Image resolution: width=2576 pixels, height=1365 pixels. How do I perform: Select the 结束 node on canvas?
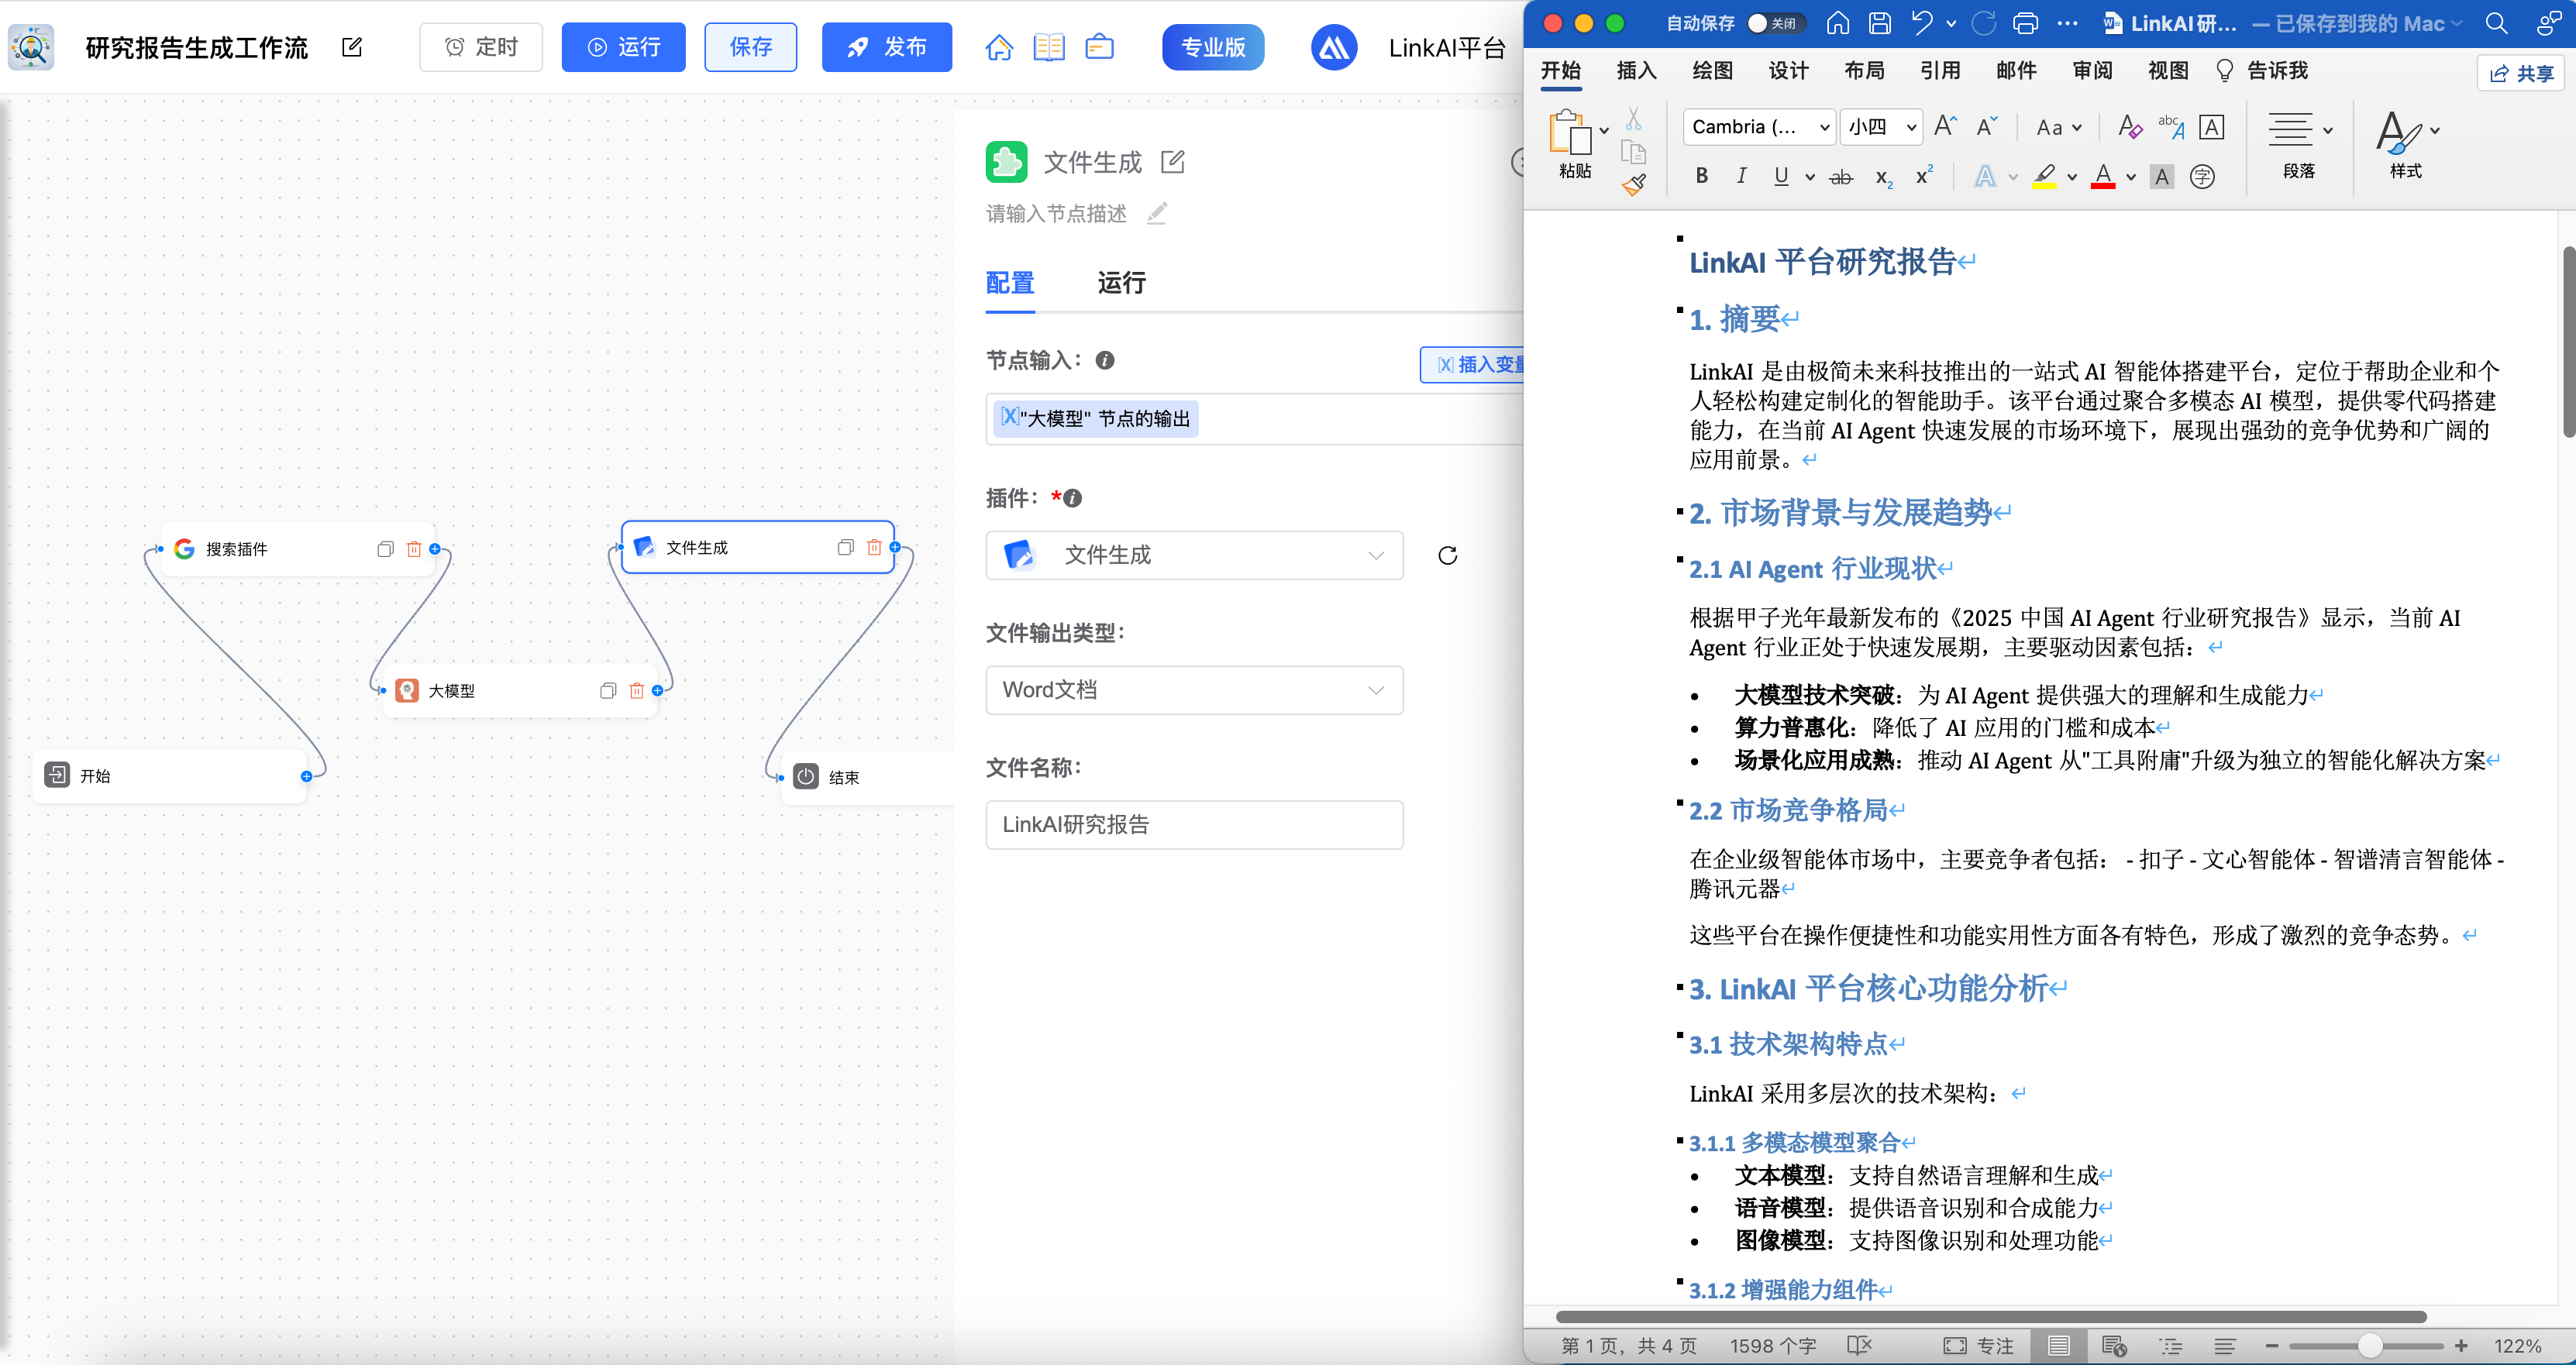[x=868, y=777]
